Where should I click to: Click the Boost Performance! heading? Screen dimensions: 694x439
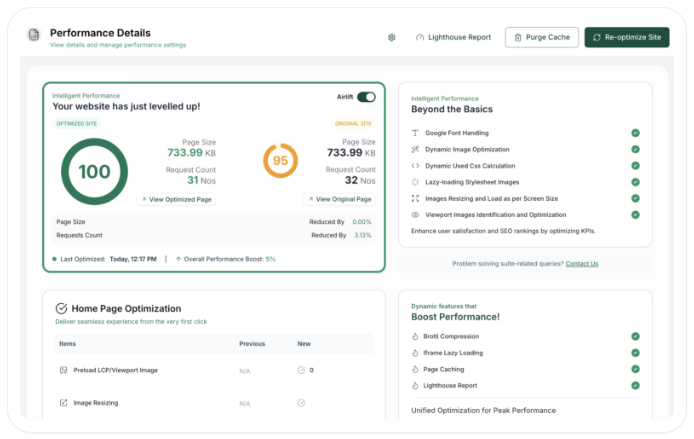[x=455, y=317]
